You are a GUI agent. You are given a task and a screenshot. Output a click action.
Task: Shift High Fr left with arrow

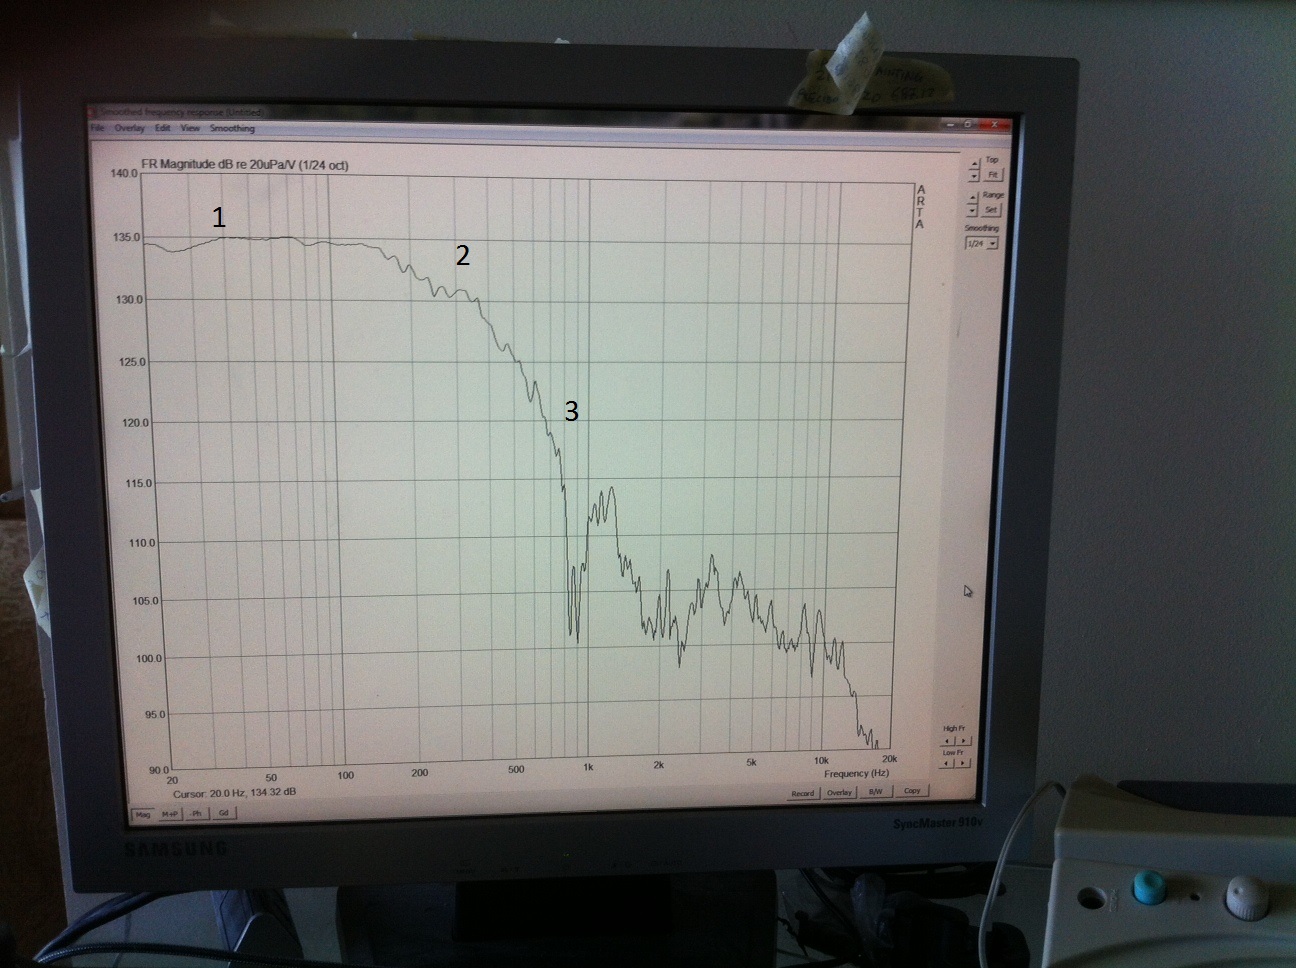[x=947, y=741]
